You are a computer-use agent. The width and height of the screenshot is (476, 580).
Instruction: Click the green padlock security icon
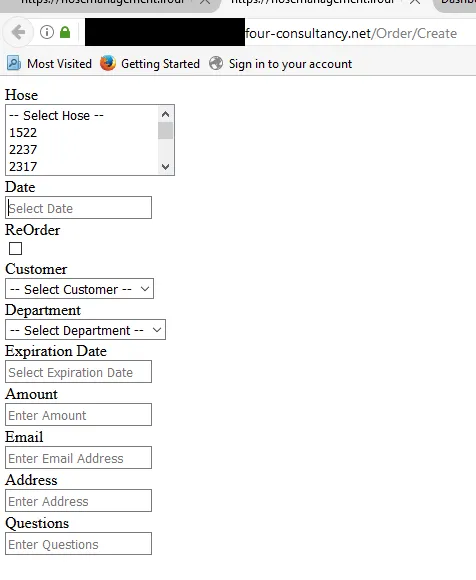tap(65, 32)
